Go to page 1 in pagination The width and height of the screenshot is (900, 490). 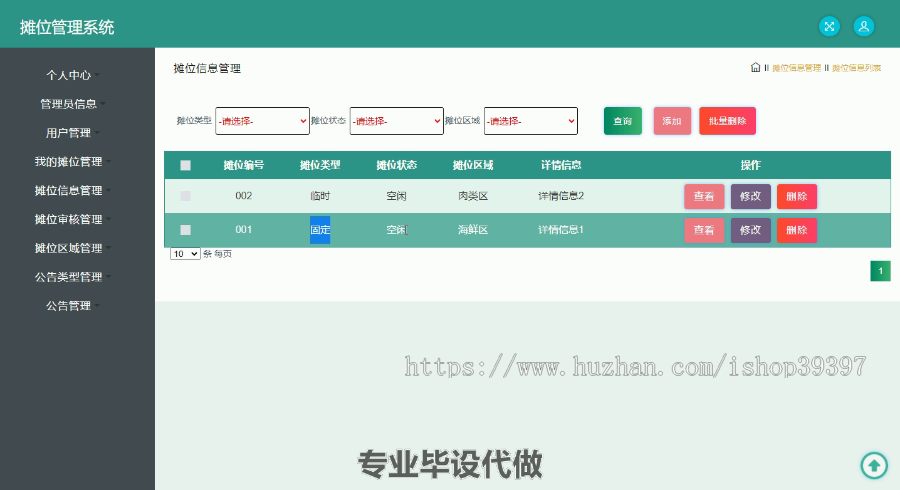click(880, 271)
